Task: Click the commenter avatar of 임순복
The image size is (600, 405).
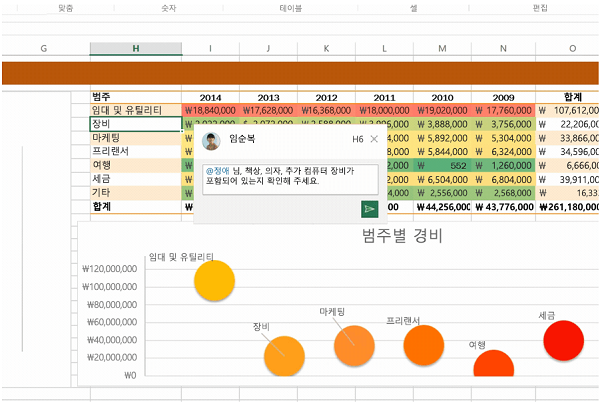Action: point(211,141)
